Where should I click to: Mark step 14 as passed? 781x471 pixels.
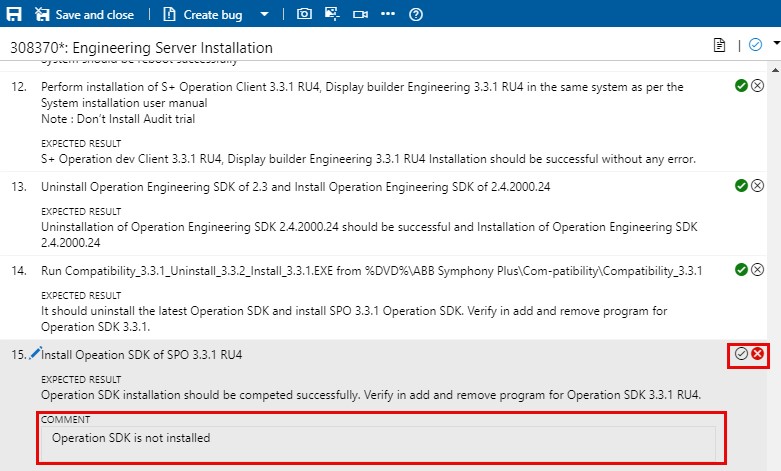(741, 269)
